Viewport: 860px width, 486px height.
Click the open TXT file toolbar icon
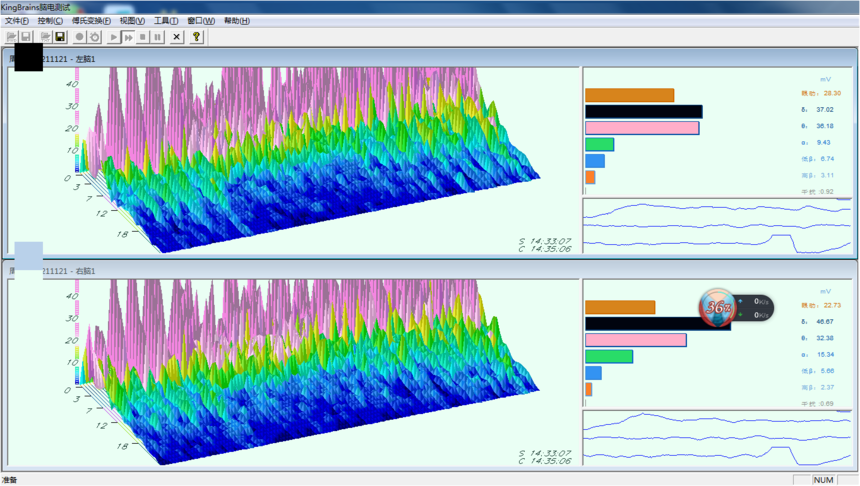pyautogui.click(x=46, y=37)
